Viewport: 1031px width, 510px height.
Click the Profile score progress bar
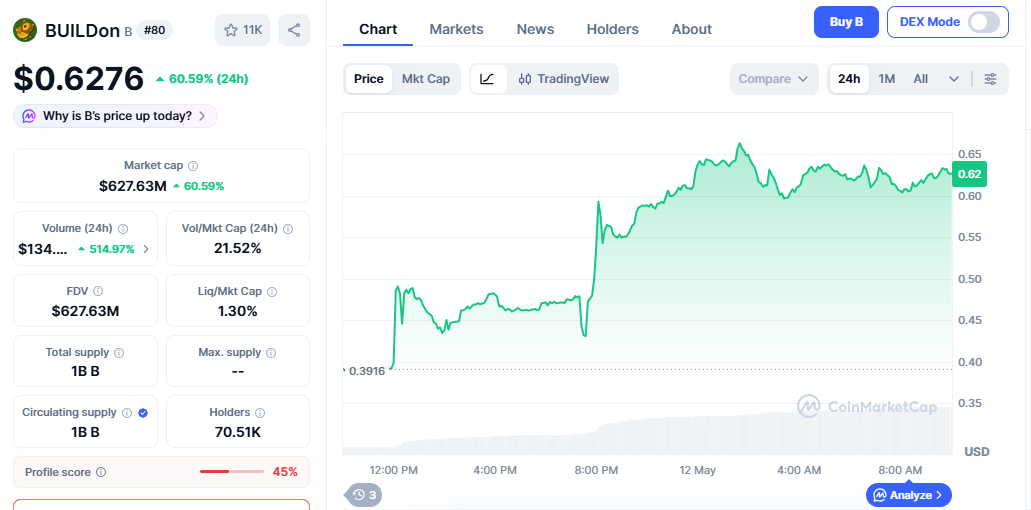click(x=231, y=471)
